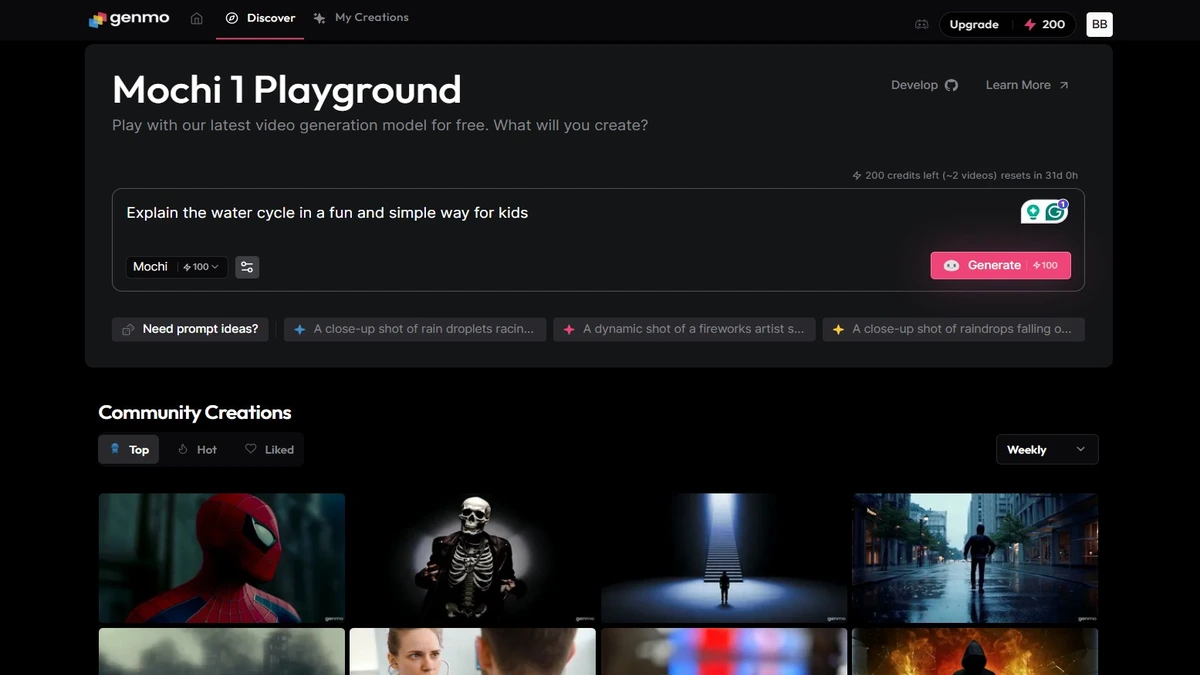Expand the Mochi model dropdown
1200x675 pixels.
tap(177, 267)
